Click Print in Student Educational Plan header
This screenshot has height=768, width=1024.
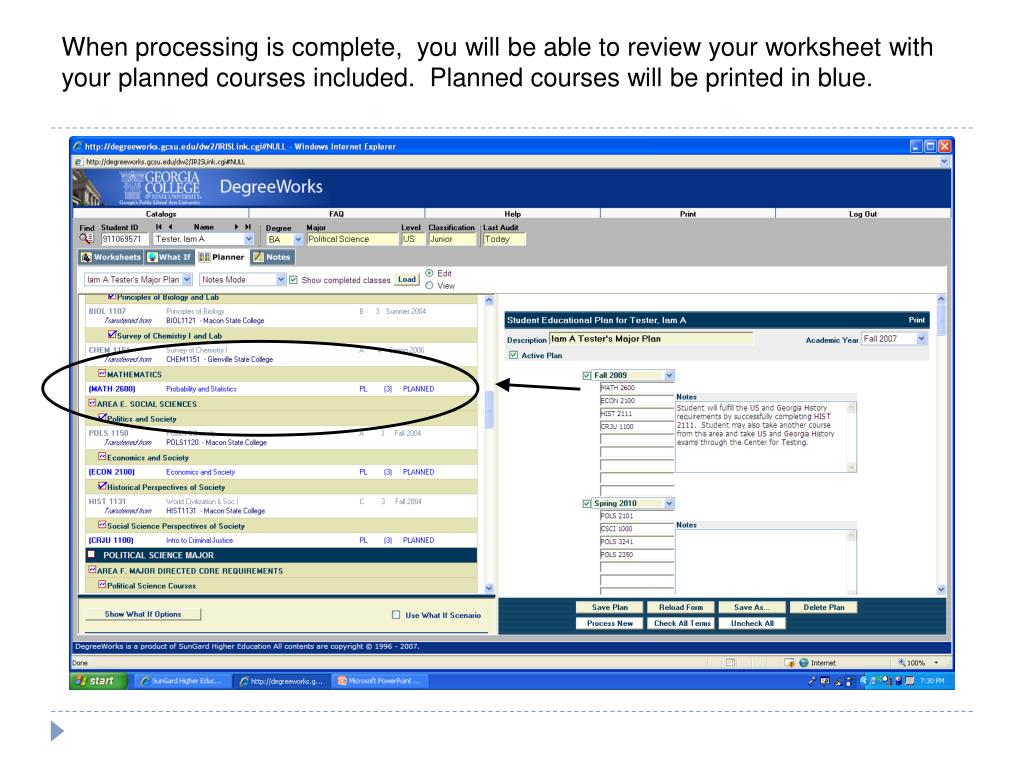(916, 320)
